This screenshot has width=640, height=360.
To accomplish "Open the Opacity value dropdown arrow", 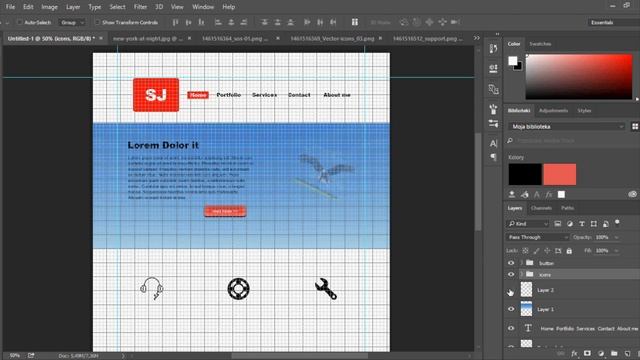I will click(616, 237).
